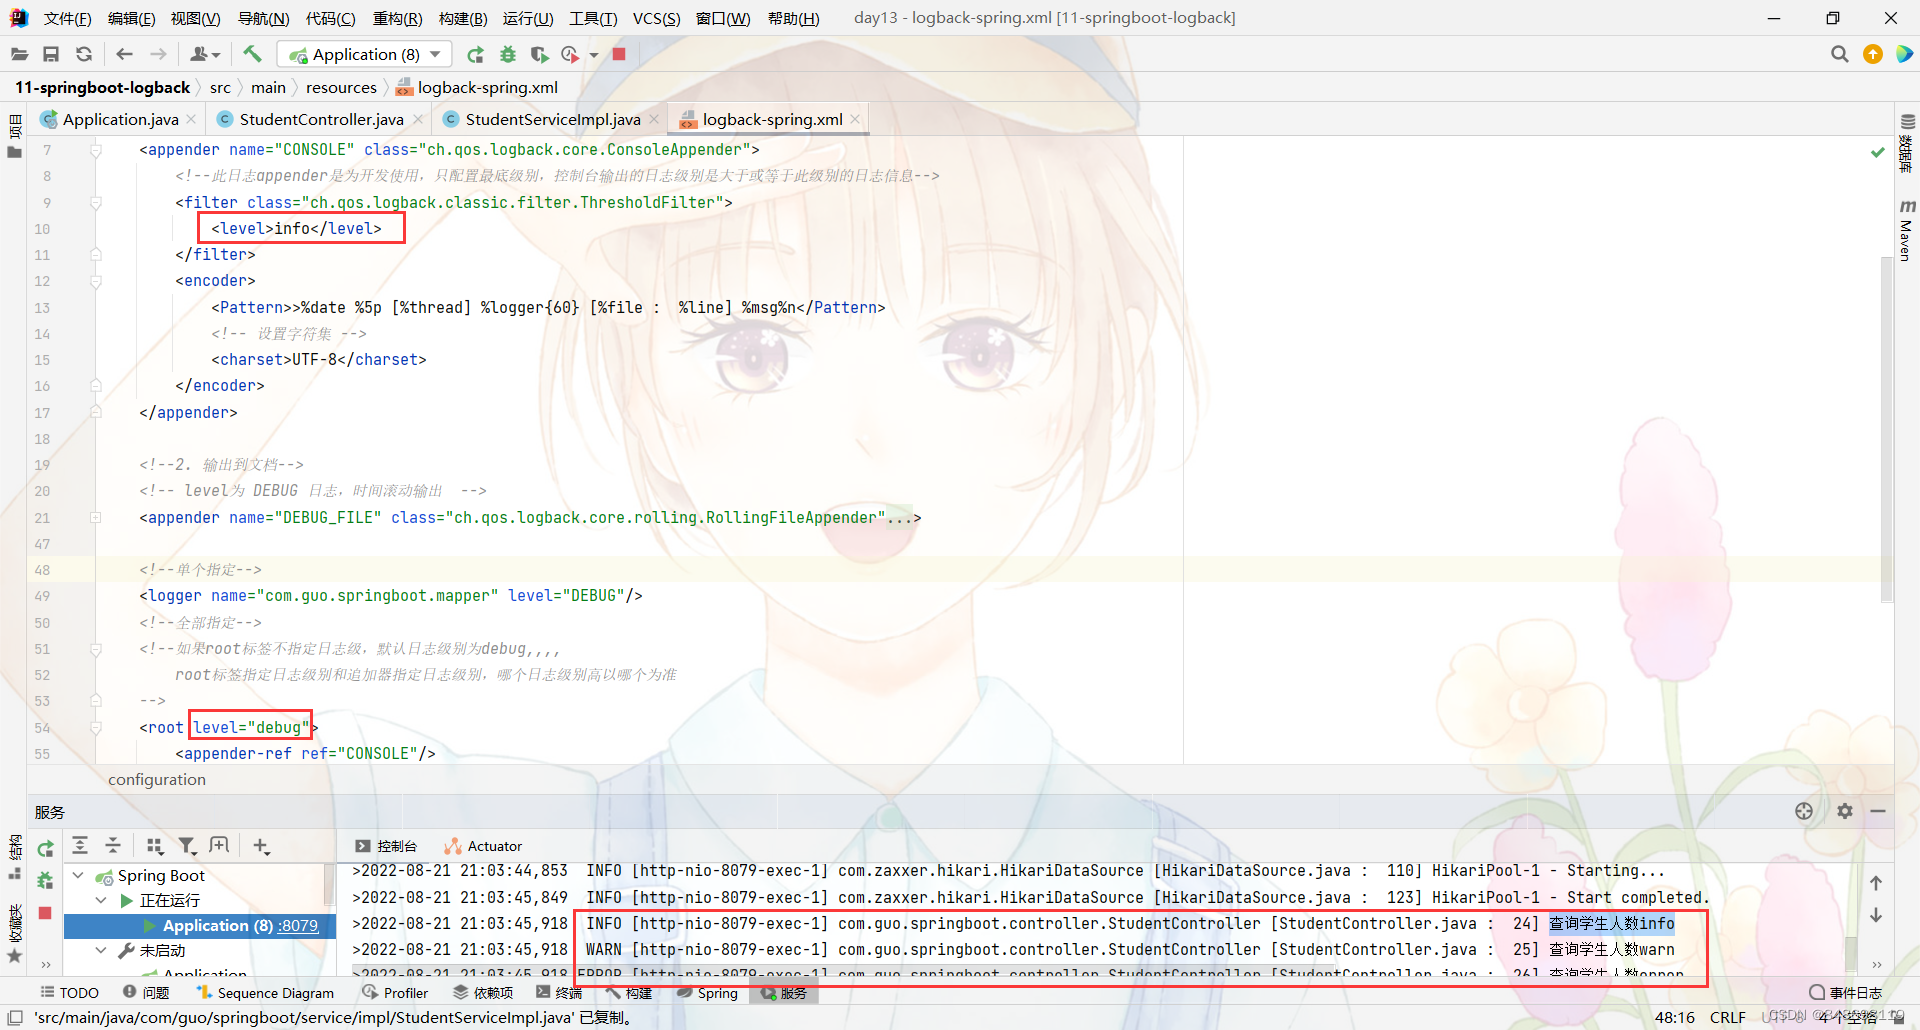
Task: Click the Open in New Tab icon in Services
Action: [220, 846]
